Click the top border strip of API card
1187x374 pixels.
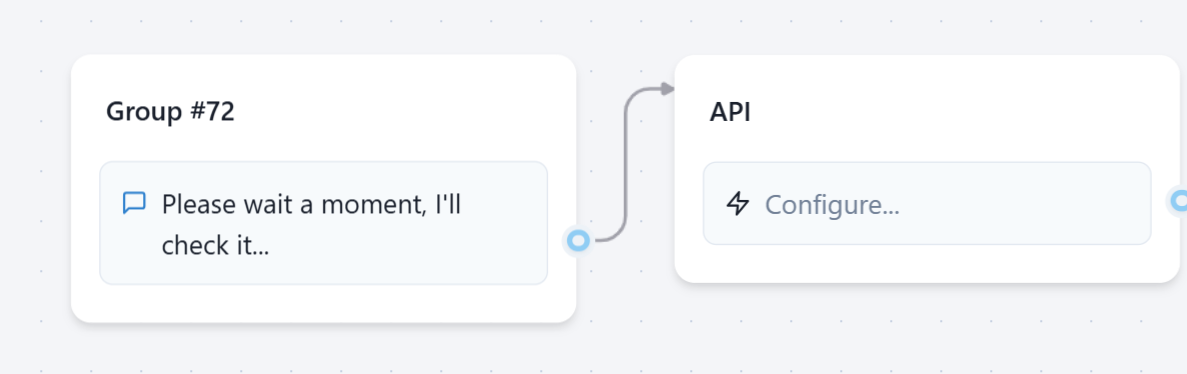coord(927,64)
